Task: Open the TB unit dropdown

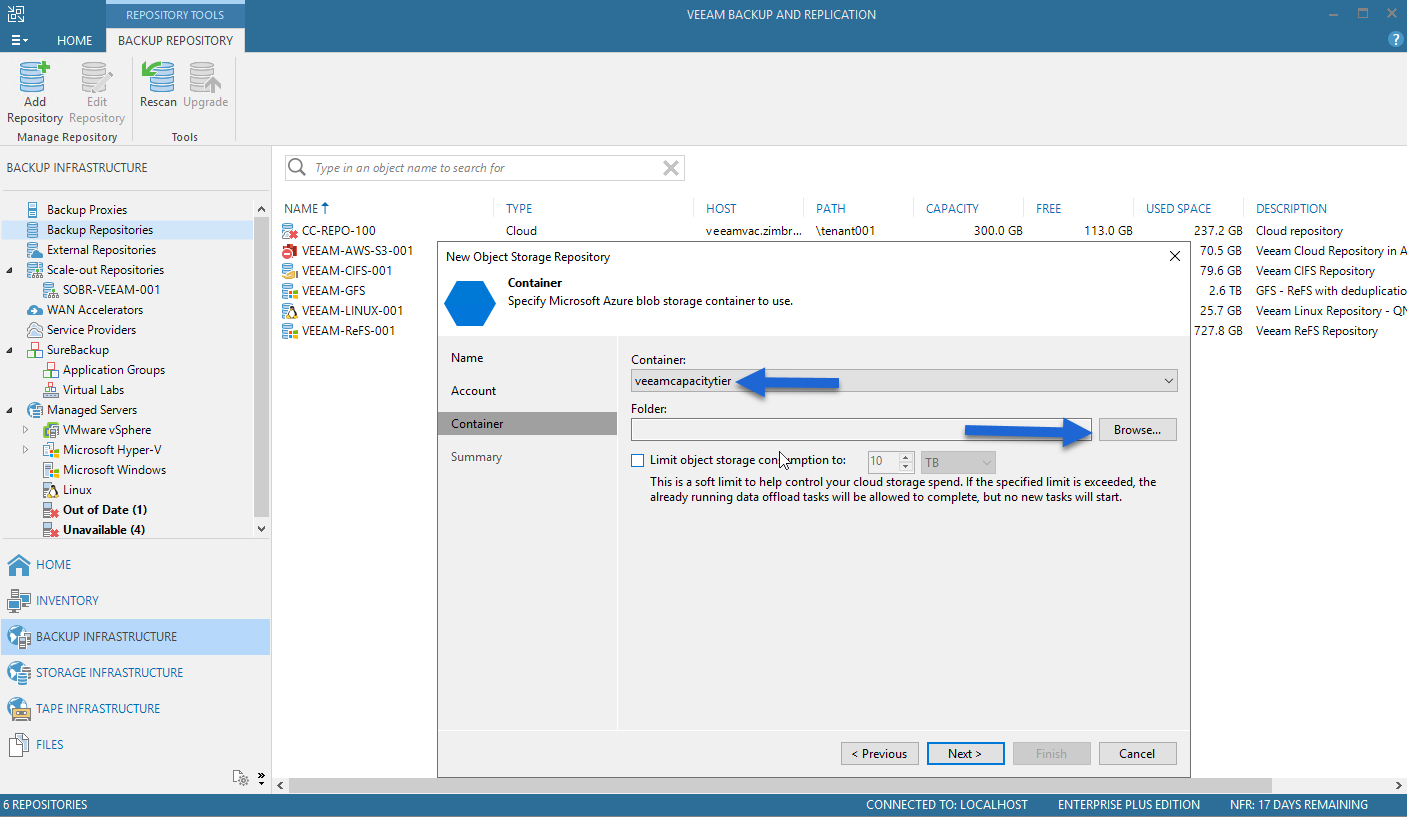Action: 958,462
